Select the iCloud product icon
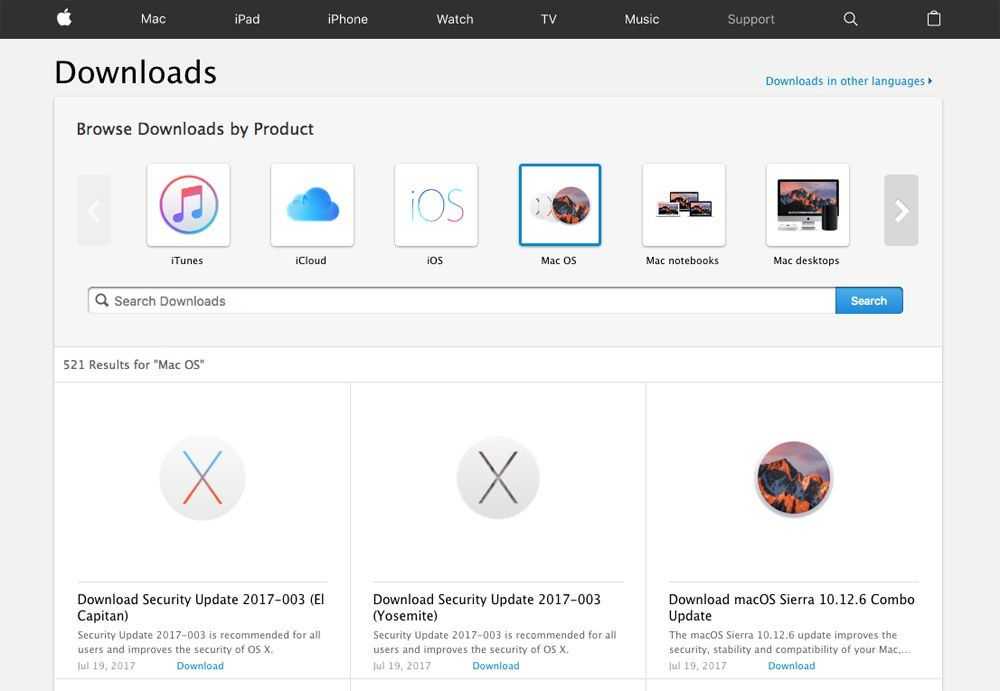The image size is (1000, 691). point(312,205)
